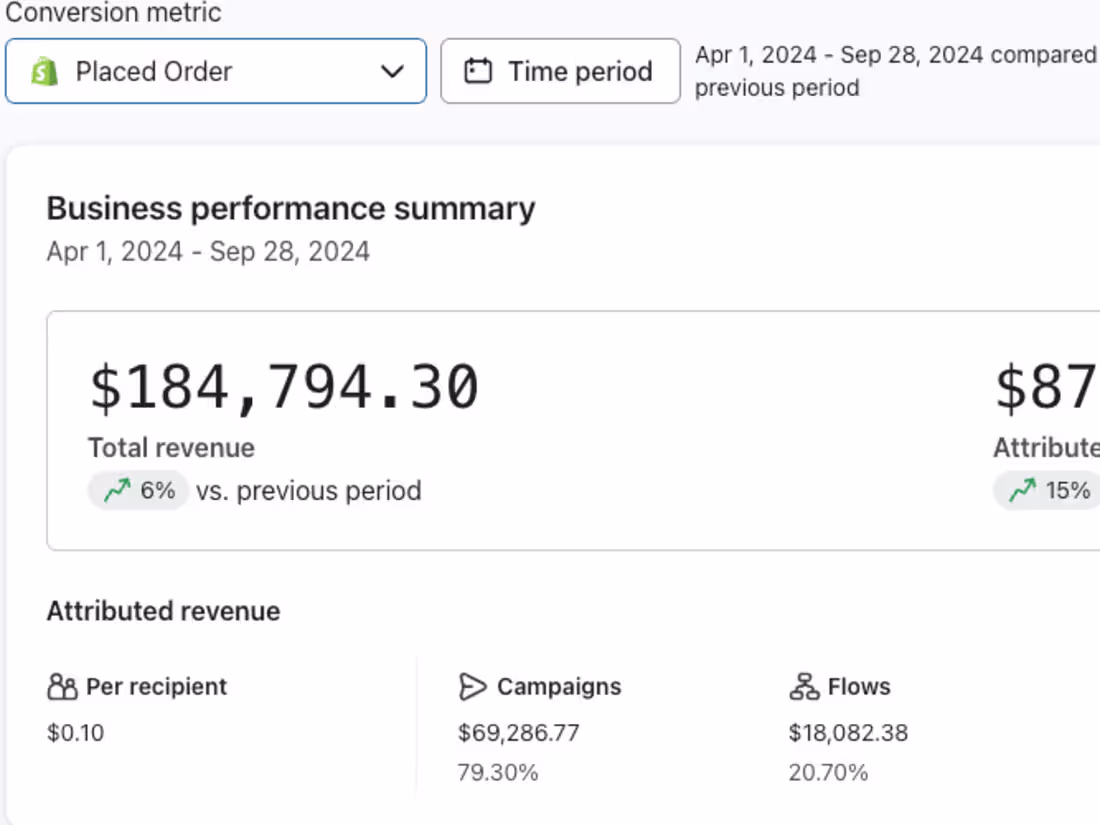Click the Per recipient people icon
Screen dimensions: 1100x825
[61, 687]
